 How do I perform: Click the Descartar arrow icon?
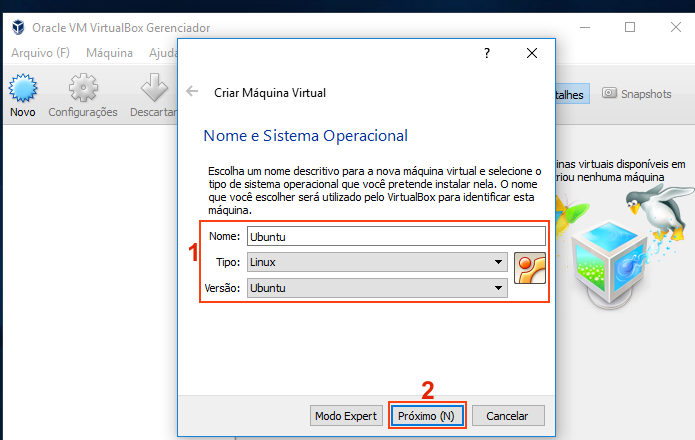154,87
